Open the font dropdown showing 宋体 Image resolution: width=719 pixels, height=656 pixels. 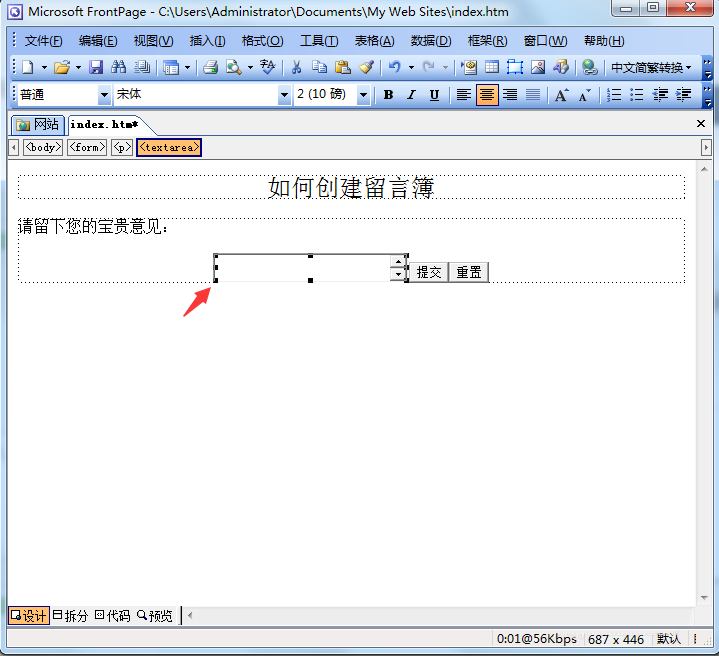(x=284, y=95)
